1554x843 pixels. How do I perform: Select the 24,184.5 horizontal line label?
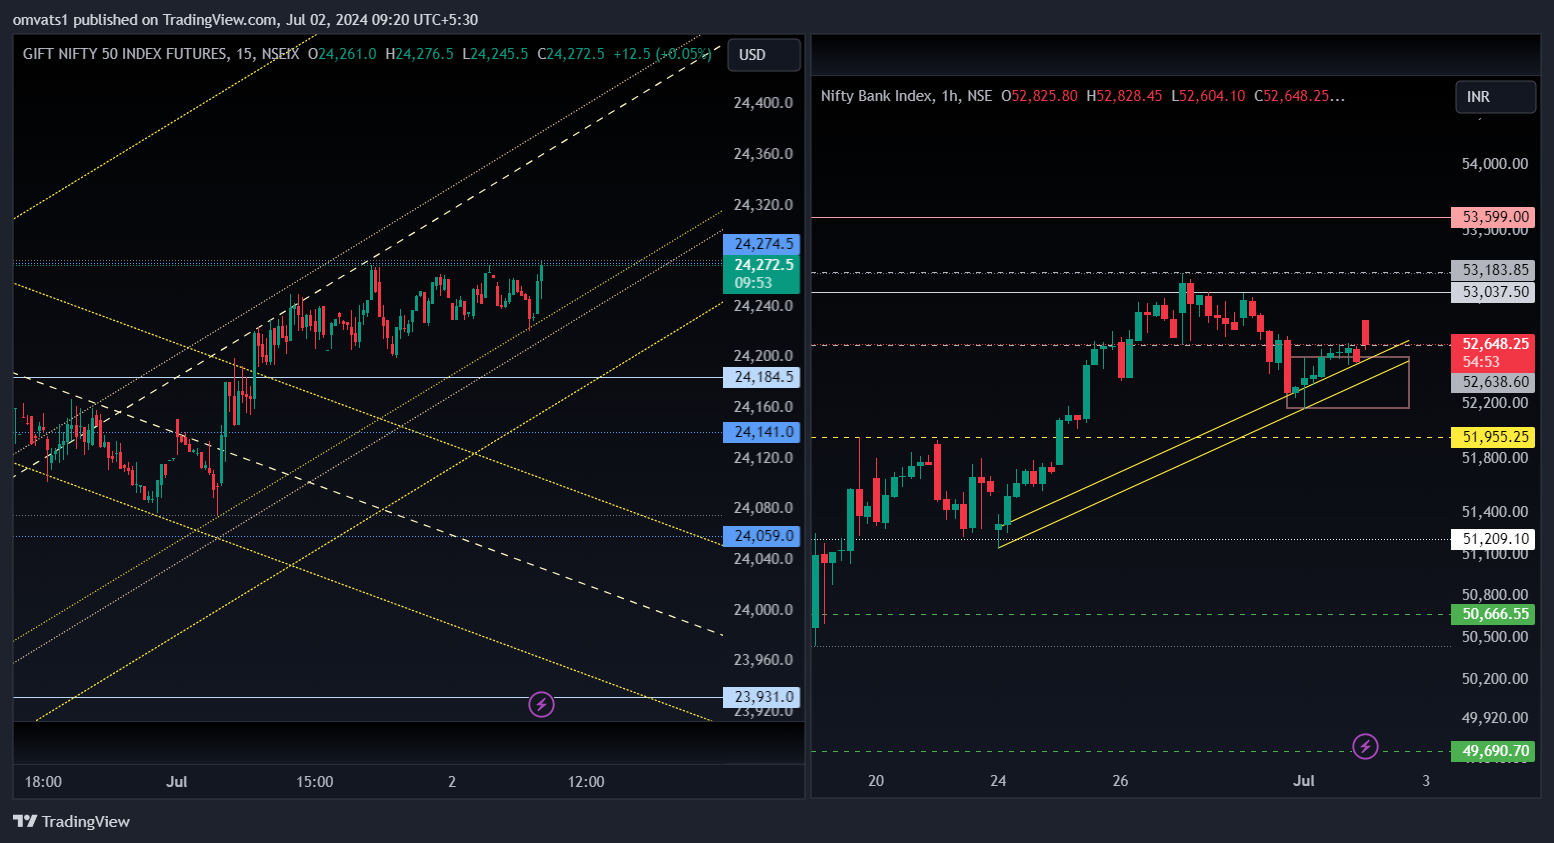click(761, 377)
